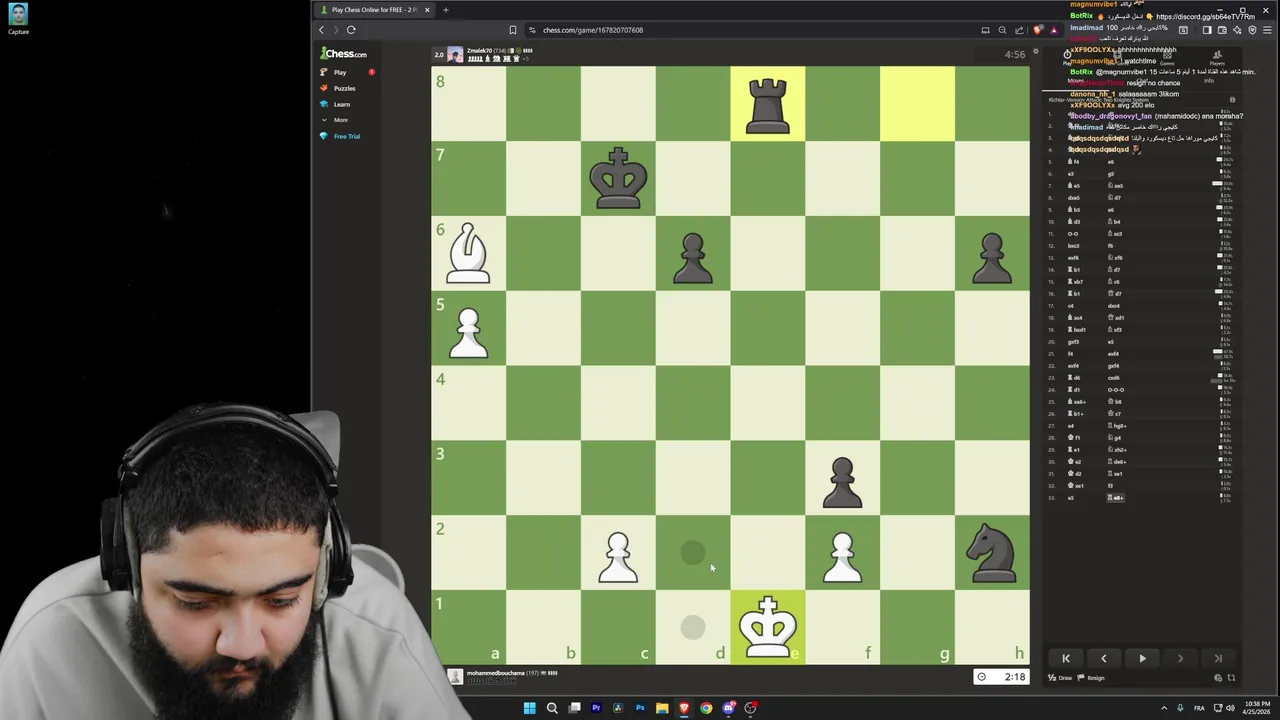Viewport: 1280px width, 720px height.
Task: Go back one move
Action: (x=1104, y=658)
